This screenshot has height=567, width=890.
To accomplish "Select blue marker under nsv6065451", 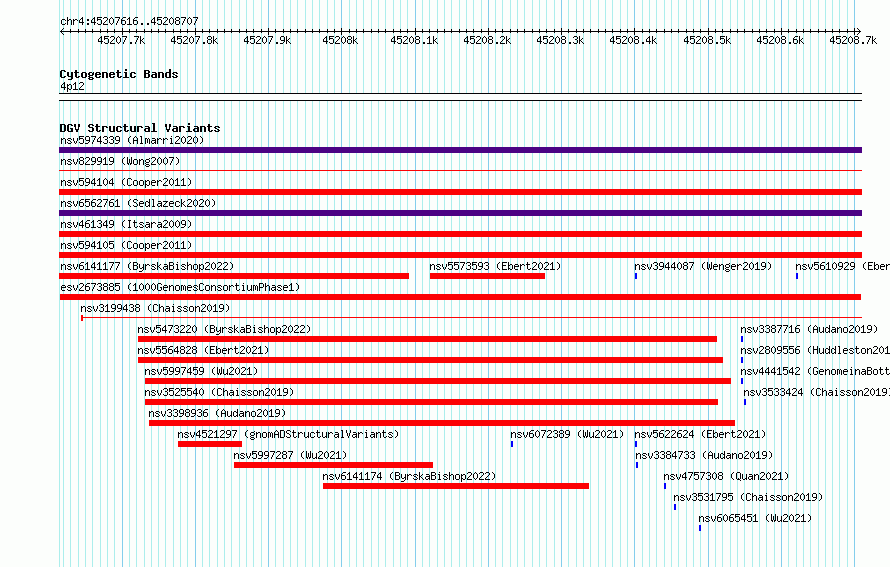I will coord(700,528).
